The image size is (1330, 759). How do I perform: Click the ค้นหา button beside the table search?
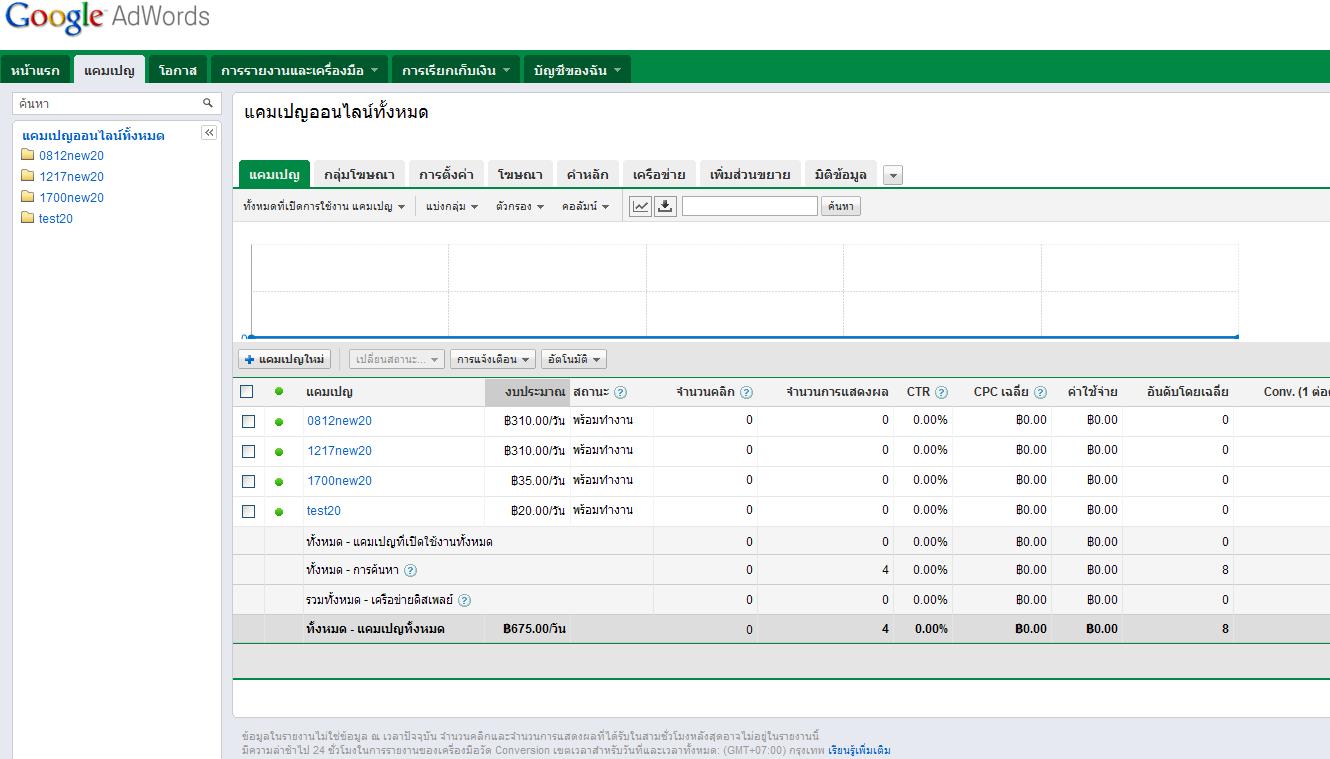[841, 206]
